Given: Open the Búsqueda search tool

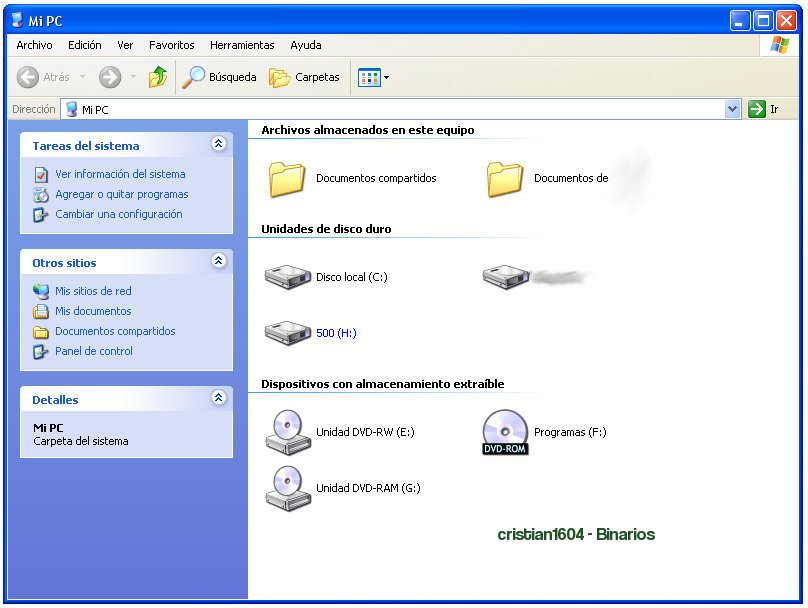Looking at the screenshot, I should click(220, 77).
